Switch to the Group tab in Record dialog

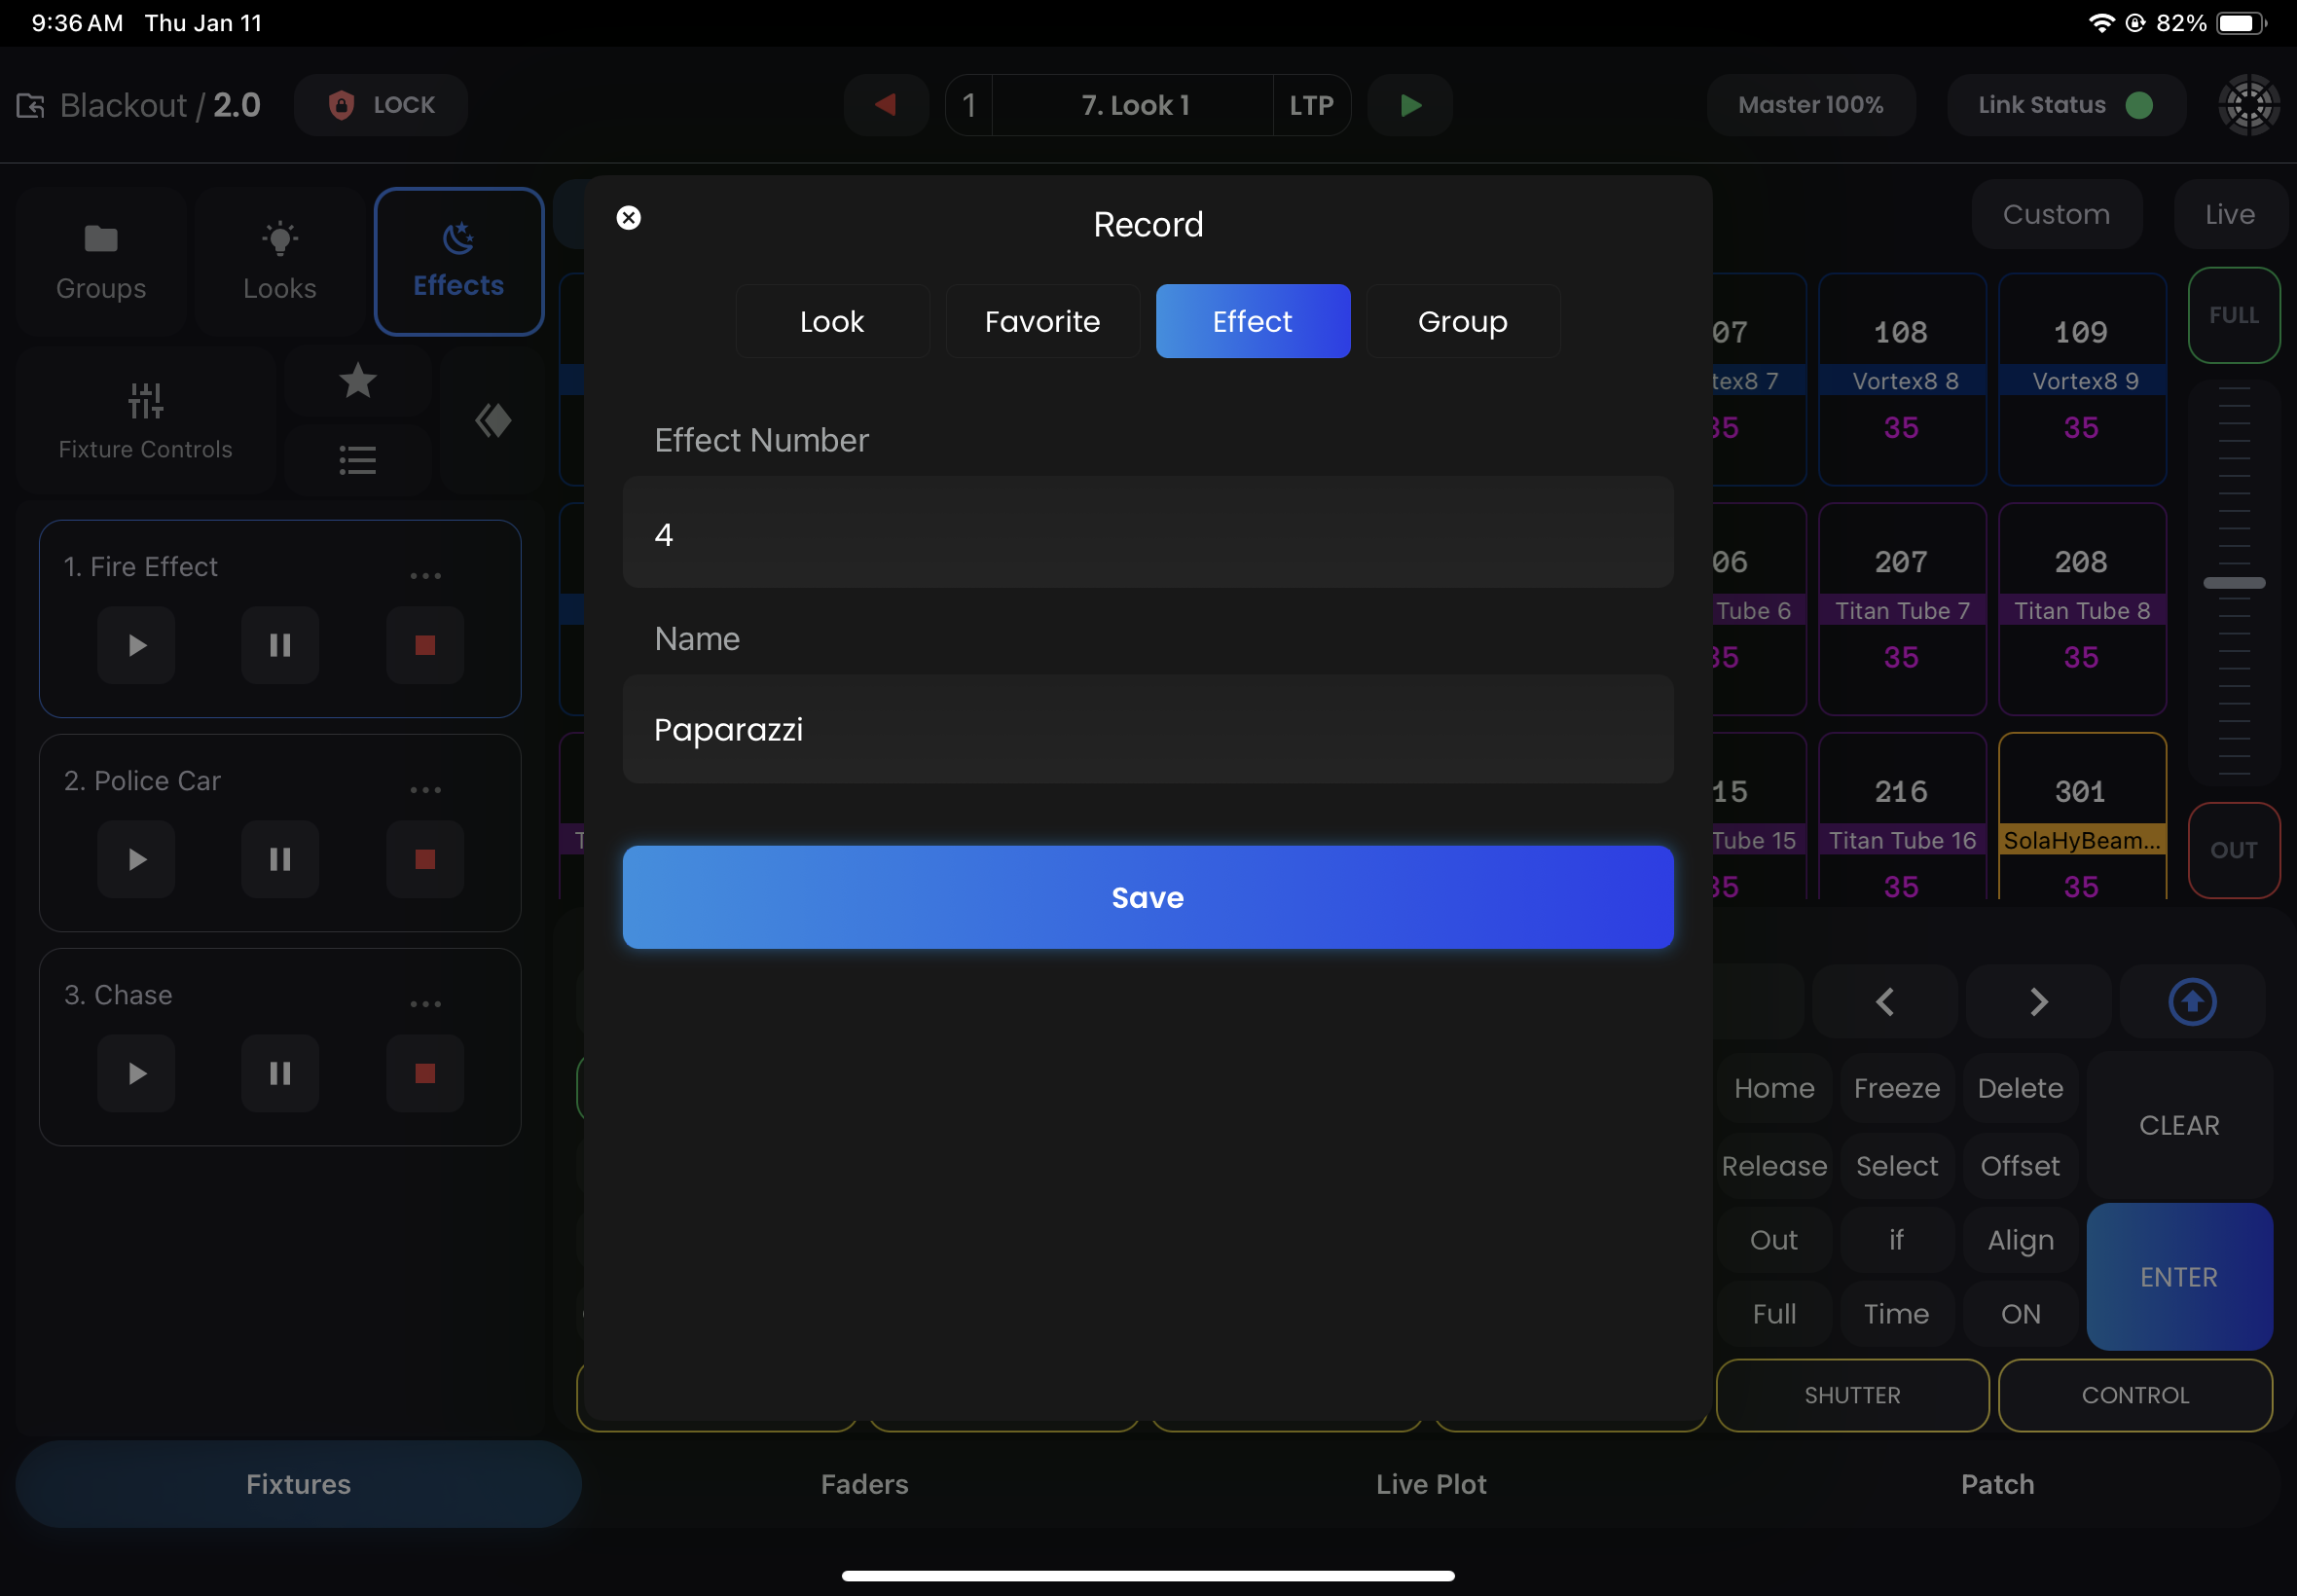[1461, 321]
